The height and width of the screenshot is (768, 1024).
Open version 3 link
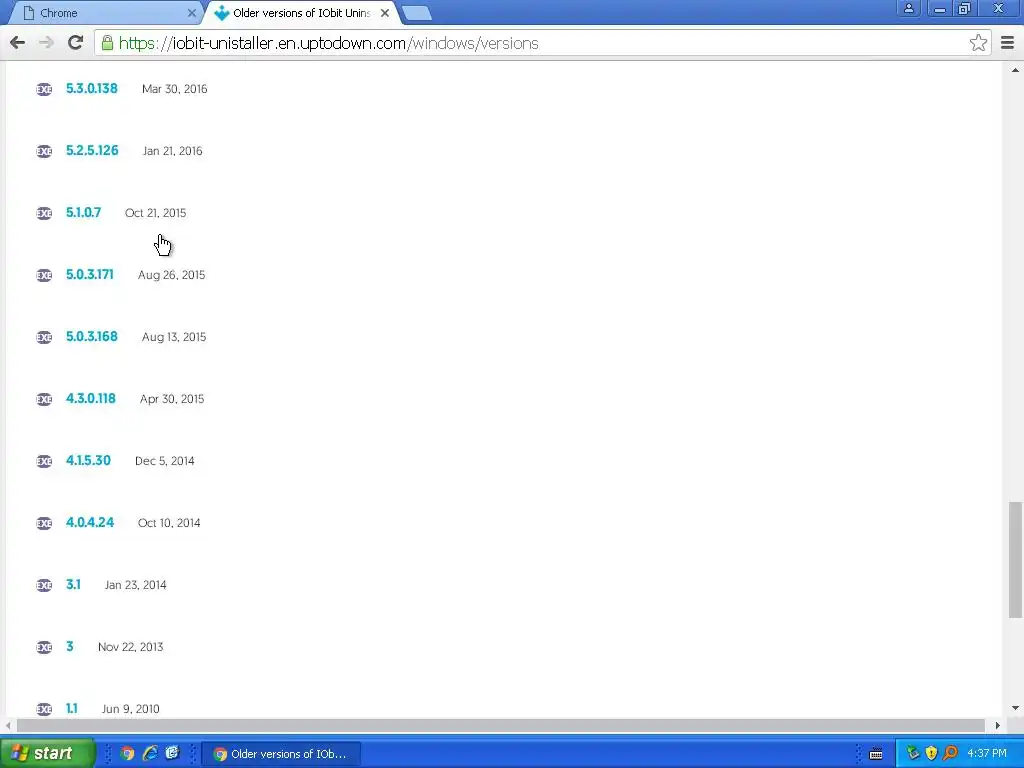pos(70,647)
